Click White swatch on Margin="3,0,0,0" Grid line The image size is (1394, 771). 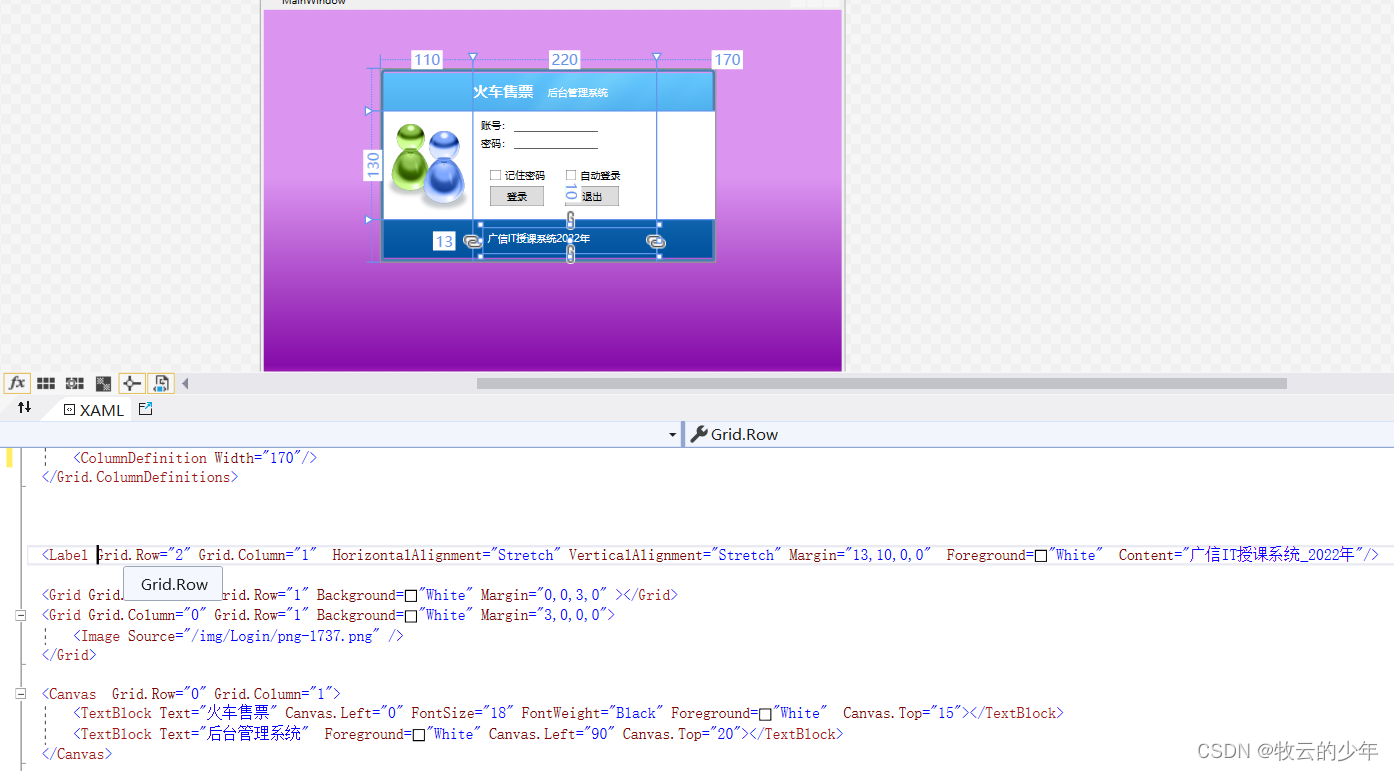(410, 616)
